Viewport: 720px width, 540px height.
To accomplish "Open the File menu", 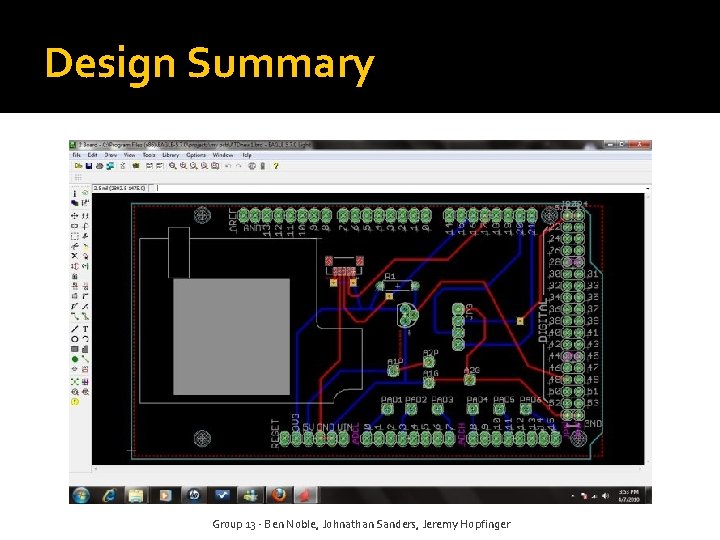I will (x=76, y=155).
